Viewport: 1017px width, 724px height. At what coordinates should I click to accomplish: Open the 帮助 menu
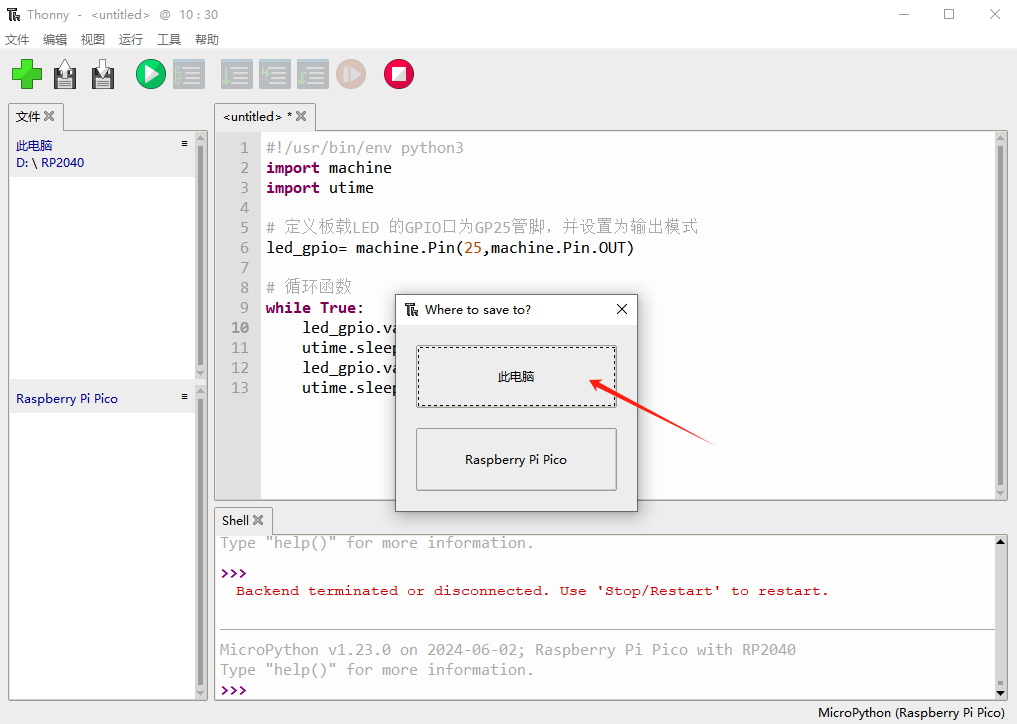(x=207, y=40)
